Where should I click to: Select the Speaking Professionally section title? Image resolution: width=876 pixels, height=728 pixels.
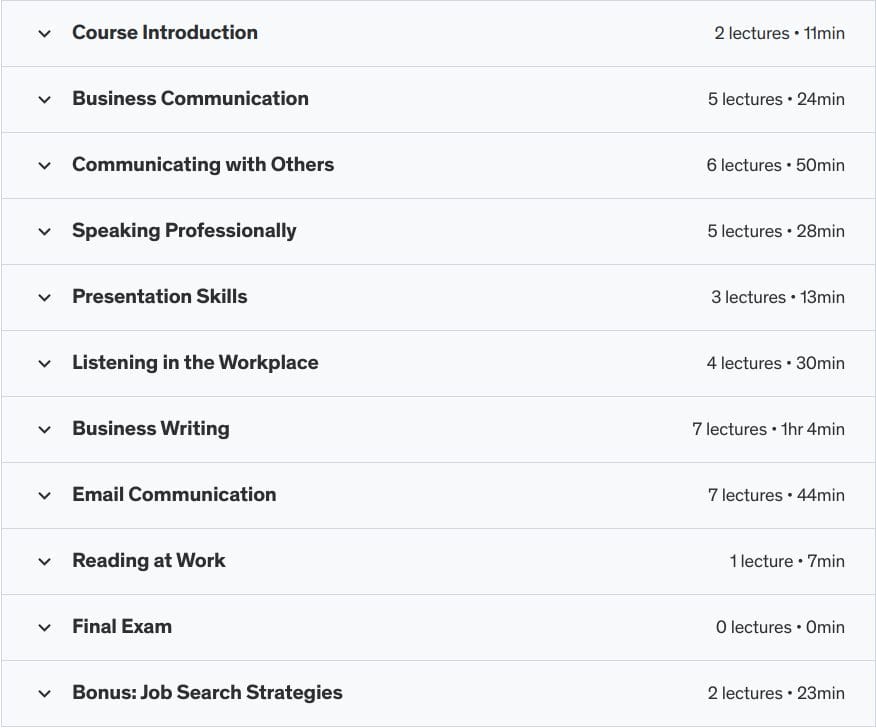(x=184, y=231)
